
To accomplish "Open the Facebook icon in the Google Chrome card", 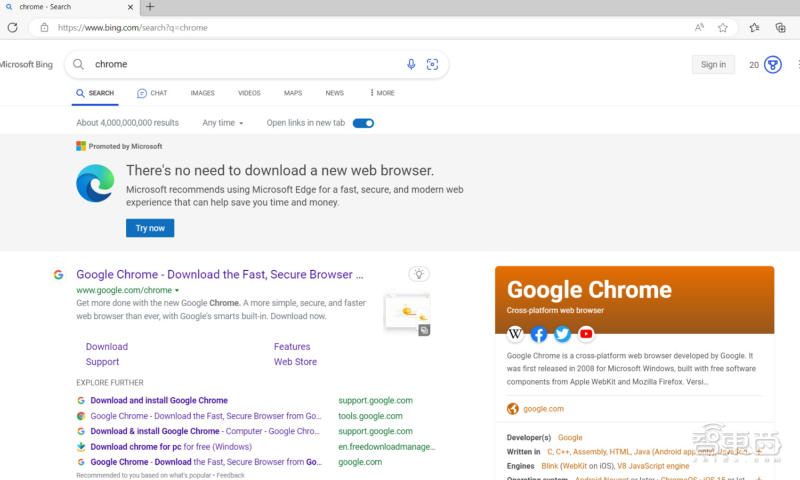I will tap(539, 334).
